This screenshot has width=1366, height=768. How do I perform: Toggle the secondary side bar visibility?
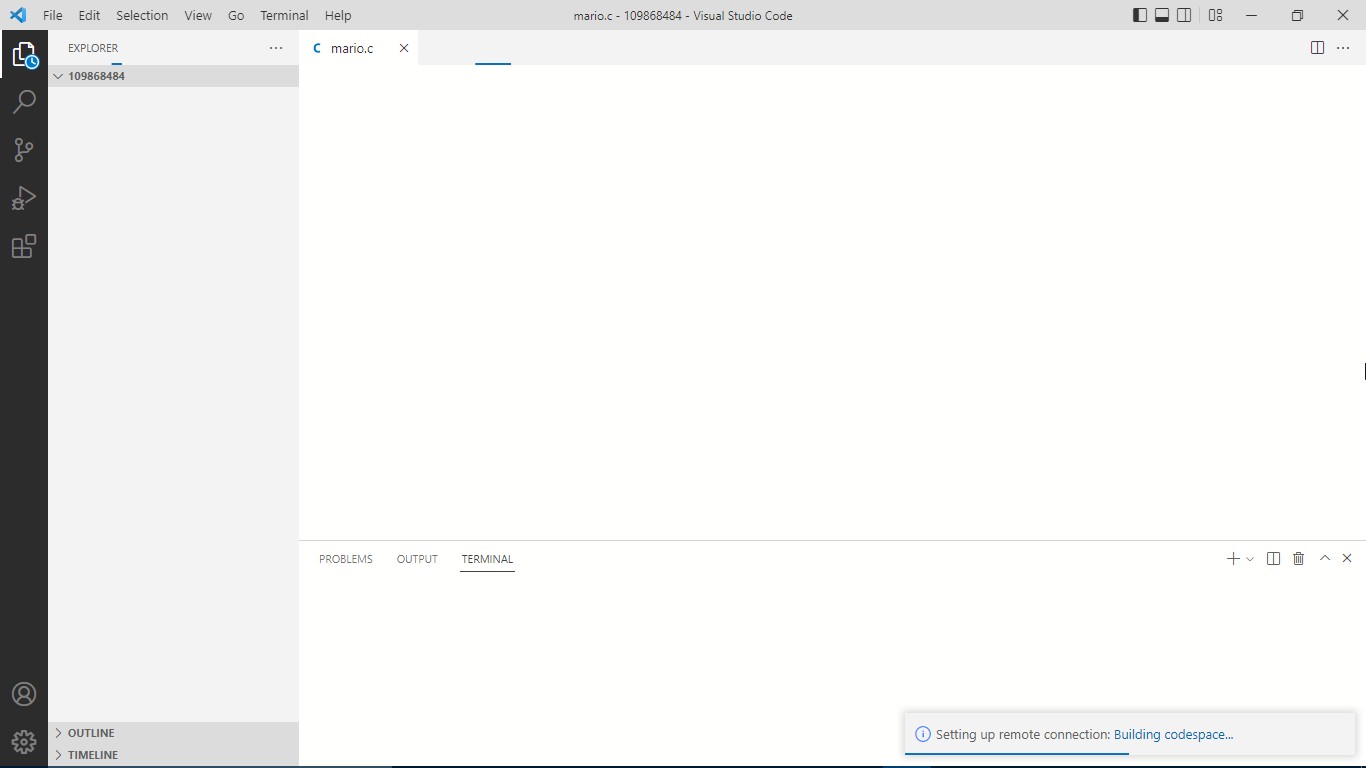point(1184,15)
